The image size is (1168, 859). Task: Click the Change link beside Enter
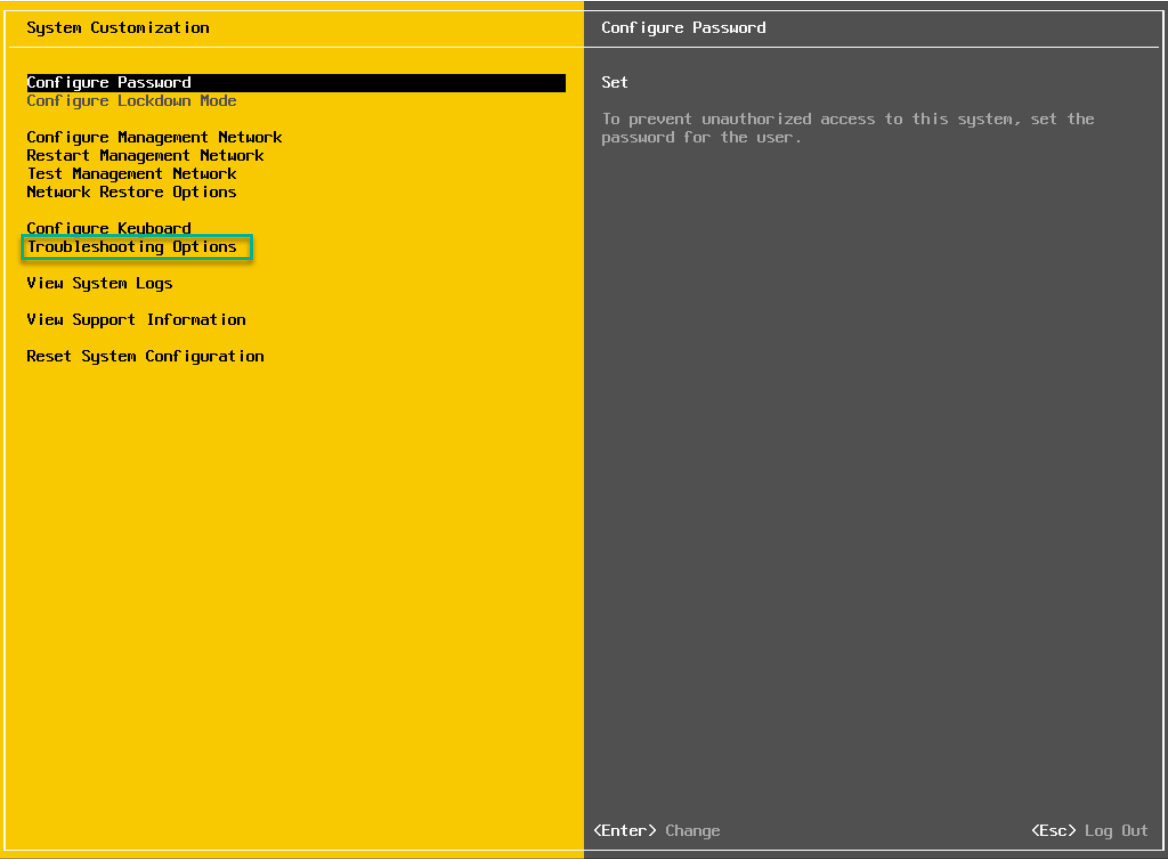coord(692,830)
